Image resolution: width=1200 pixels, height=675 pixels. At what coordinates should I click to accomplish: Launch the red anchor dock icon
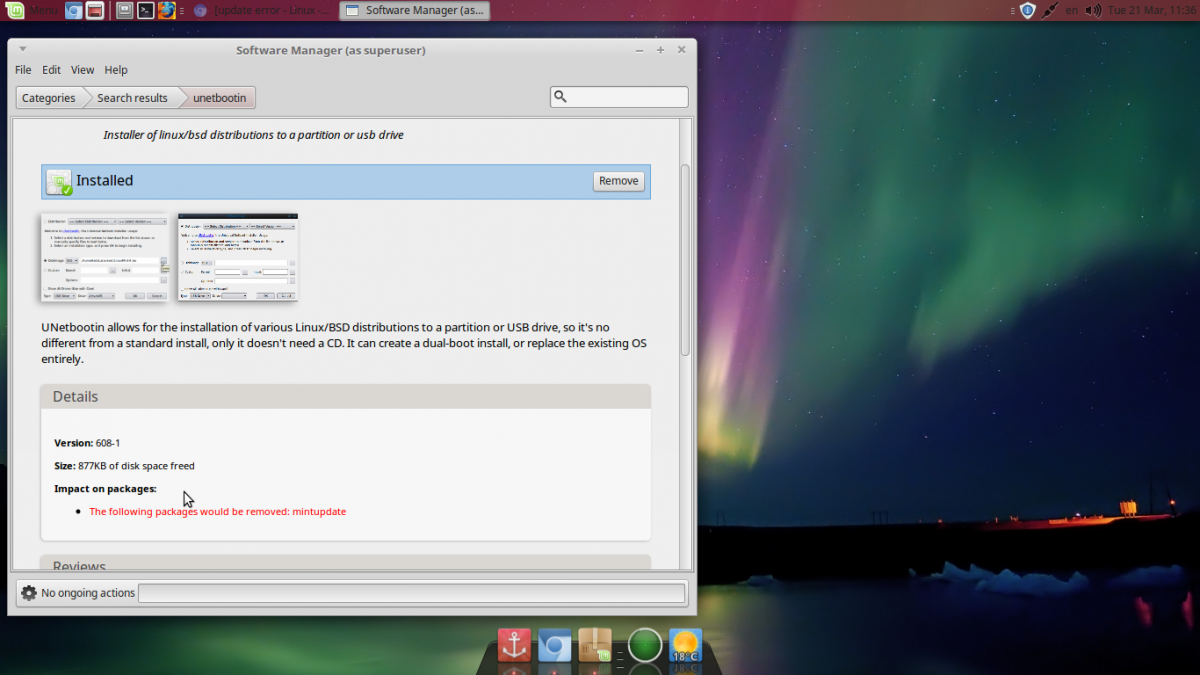click(x=514, y=645)
